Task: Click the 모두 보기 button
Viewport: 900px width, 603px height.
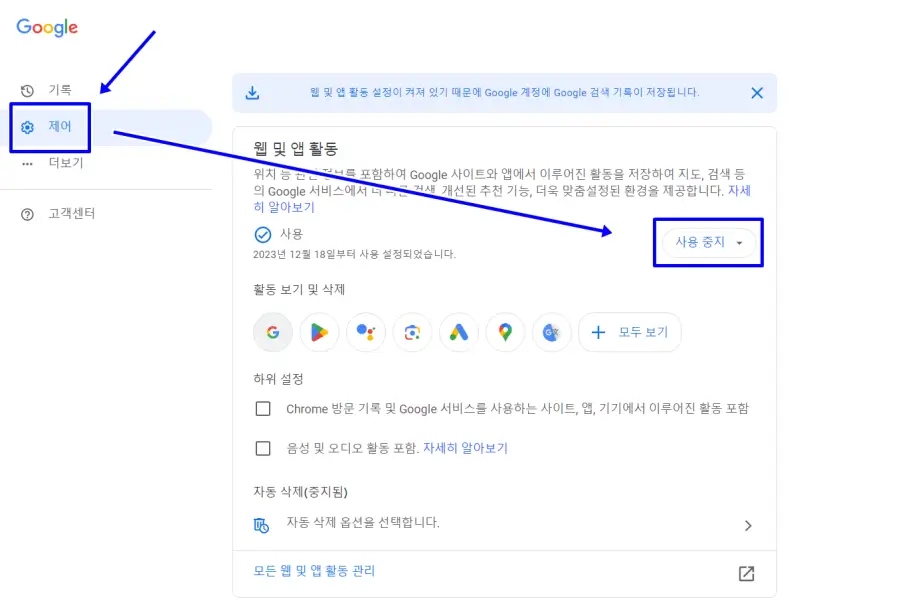Action: click(x=630, y=332)
